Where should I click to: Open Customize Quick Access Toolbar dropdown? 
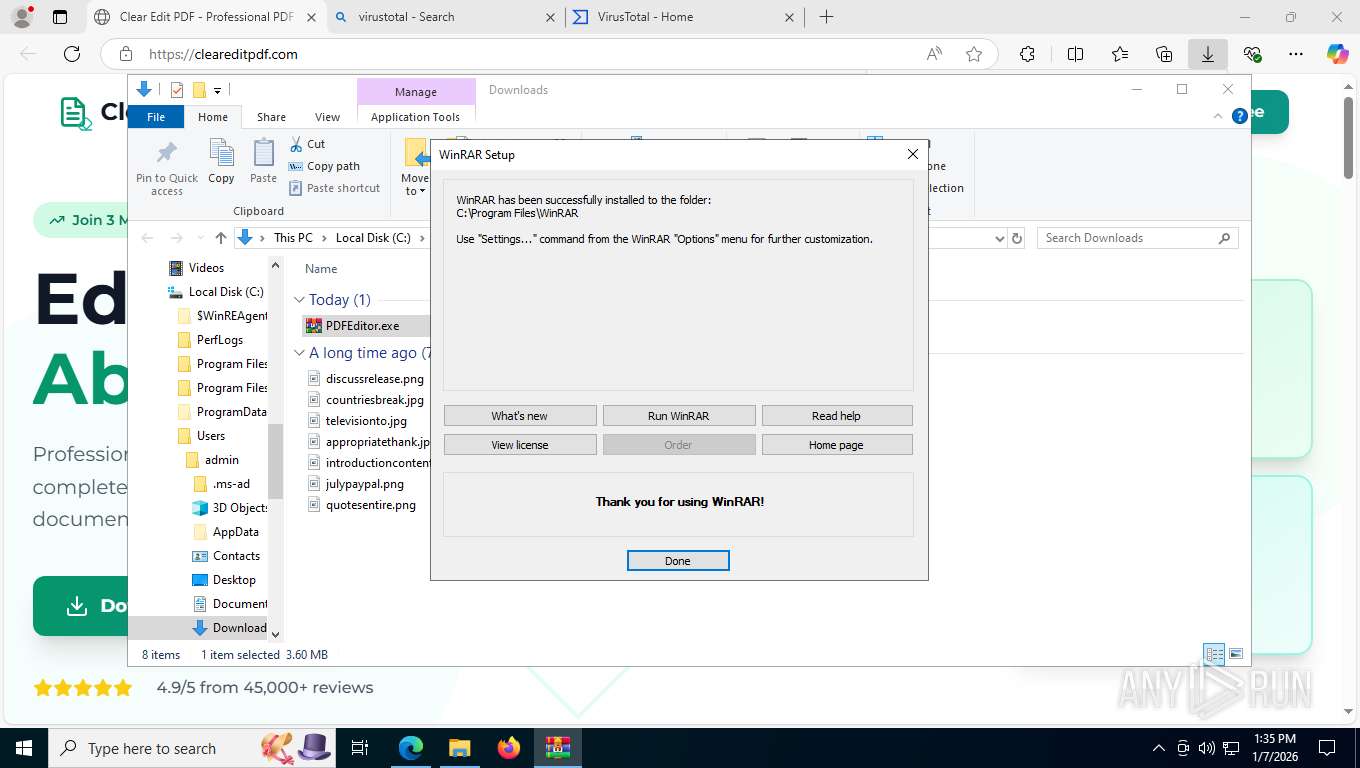(x=217, y=91)
